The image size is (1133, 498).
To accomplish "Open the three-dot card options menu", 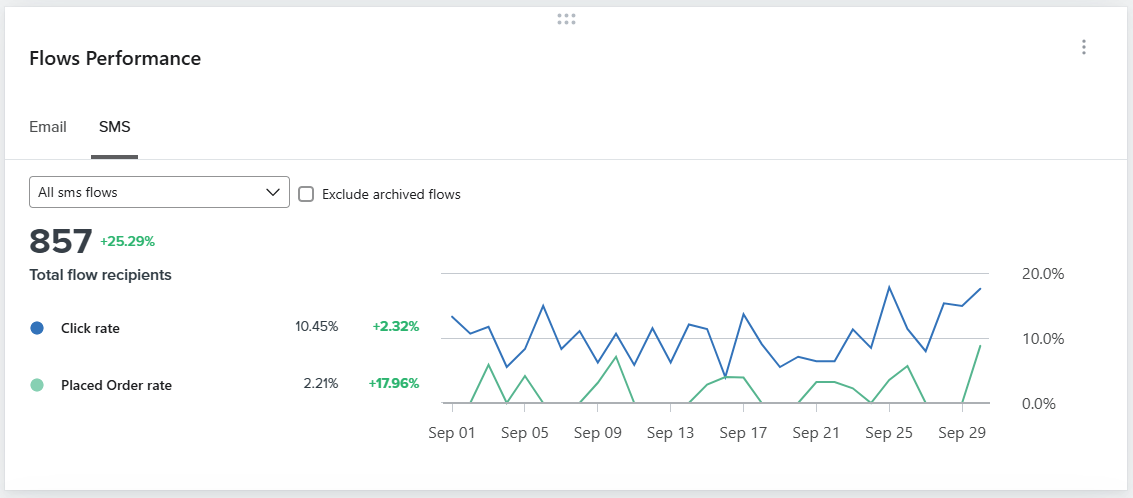I will pos(1083,47).
